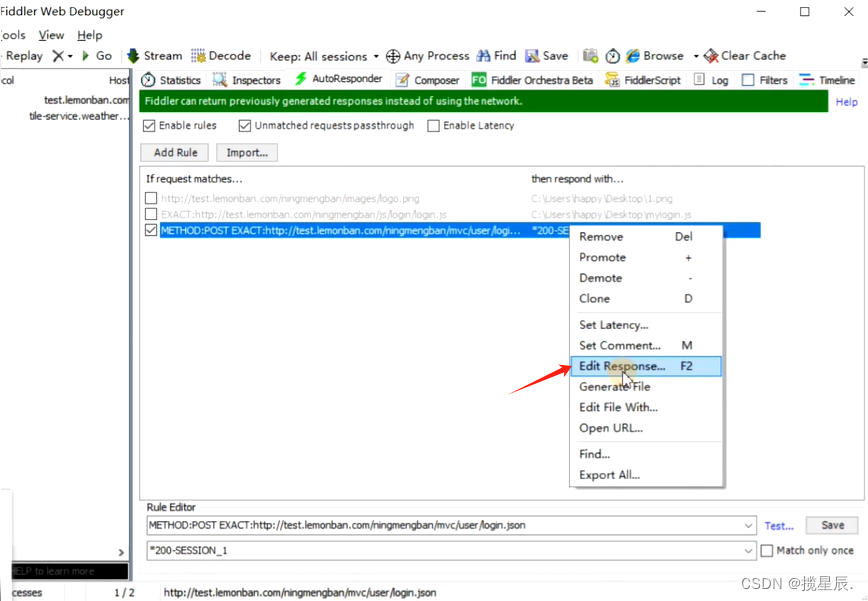
Task: Choose Demote from the context menu
Action: point(646,278)
